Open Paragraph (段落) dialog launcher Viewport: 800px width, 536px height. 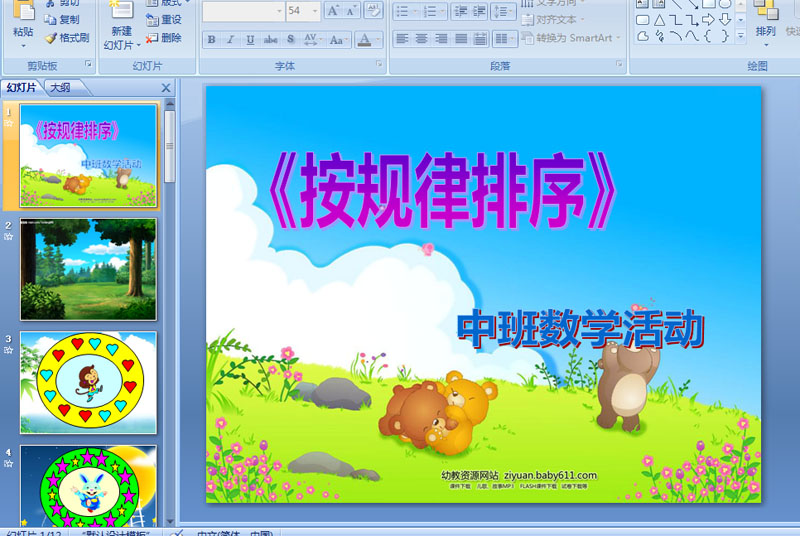[619, 64]
